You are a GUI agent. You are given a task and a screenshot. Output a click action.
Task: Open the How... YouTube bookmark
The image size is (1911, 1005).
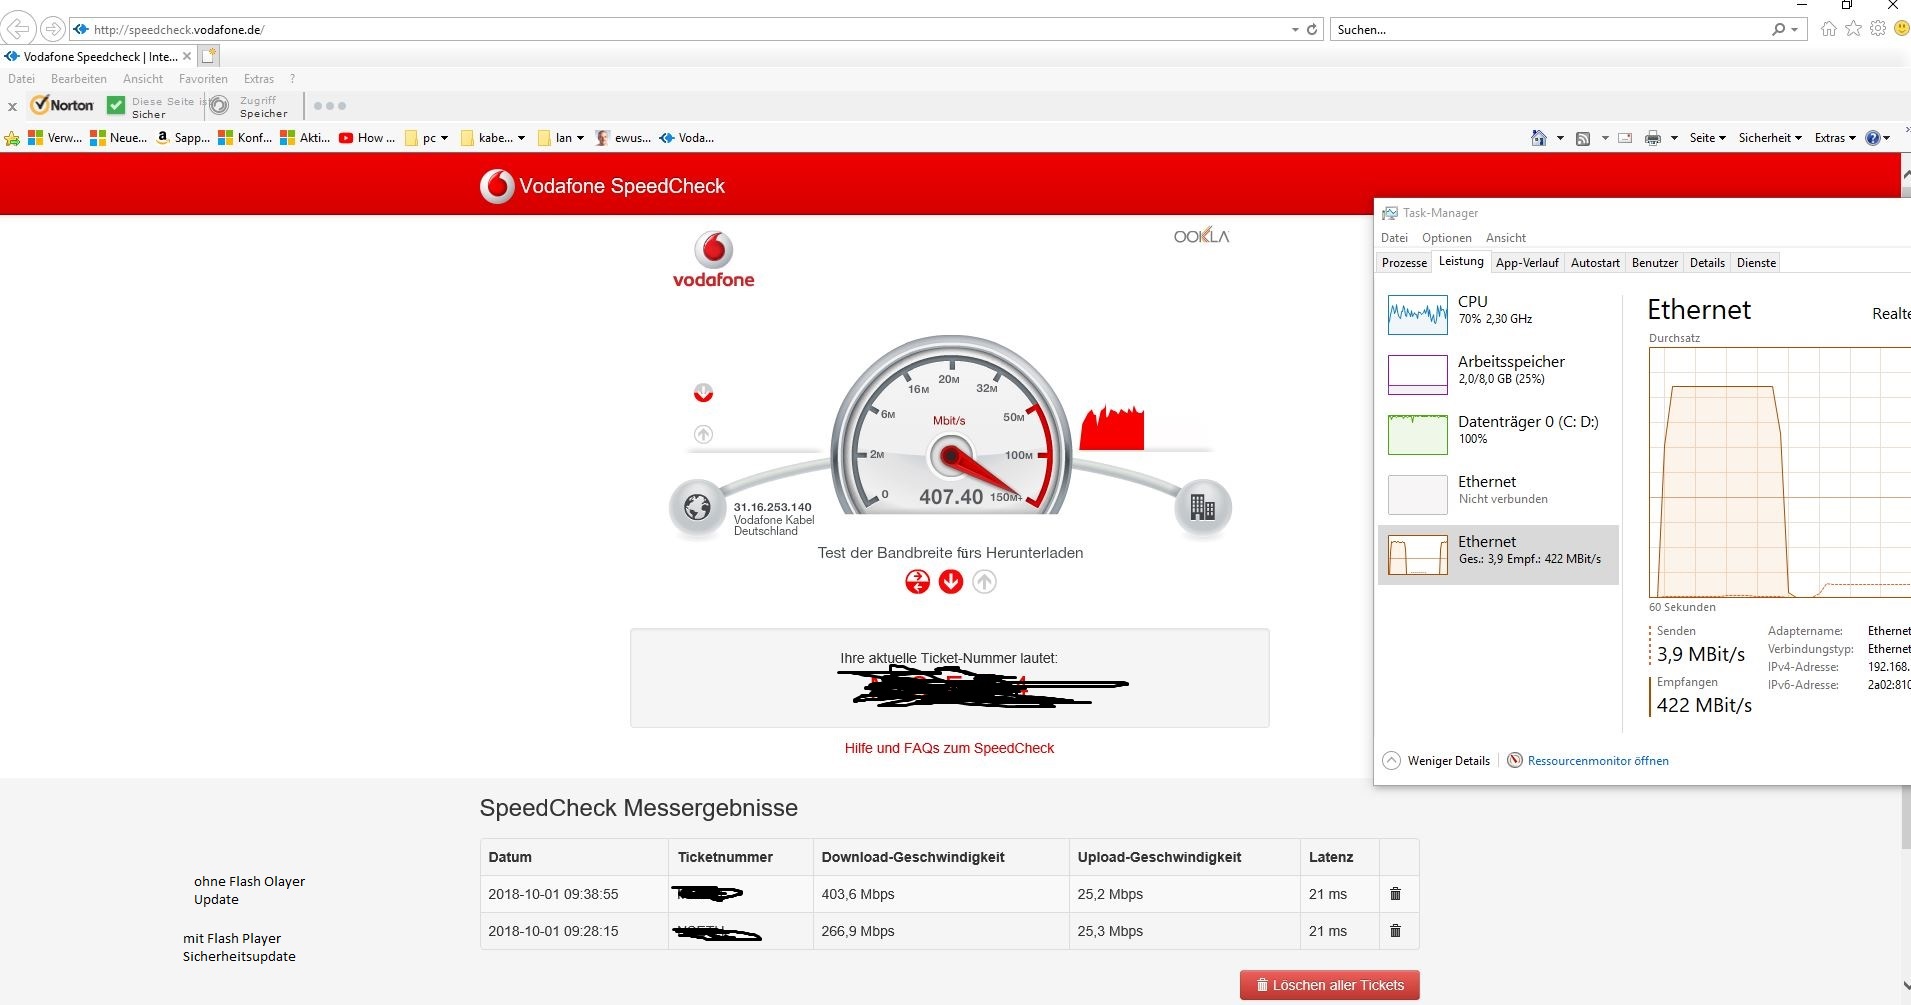click(x=366, y=138)
